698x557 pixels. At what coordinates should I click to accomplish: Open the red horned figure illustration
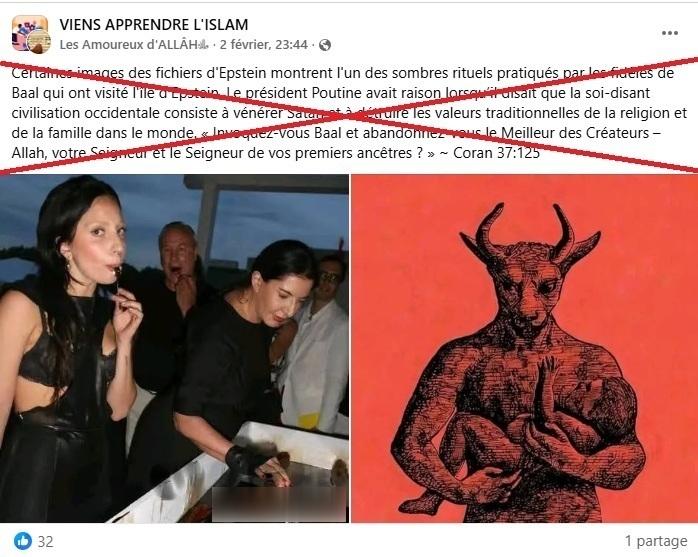[524, 348]
